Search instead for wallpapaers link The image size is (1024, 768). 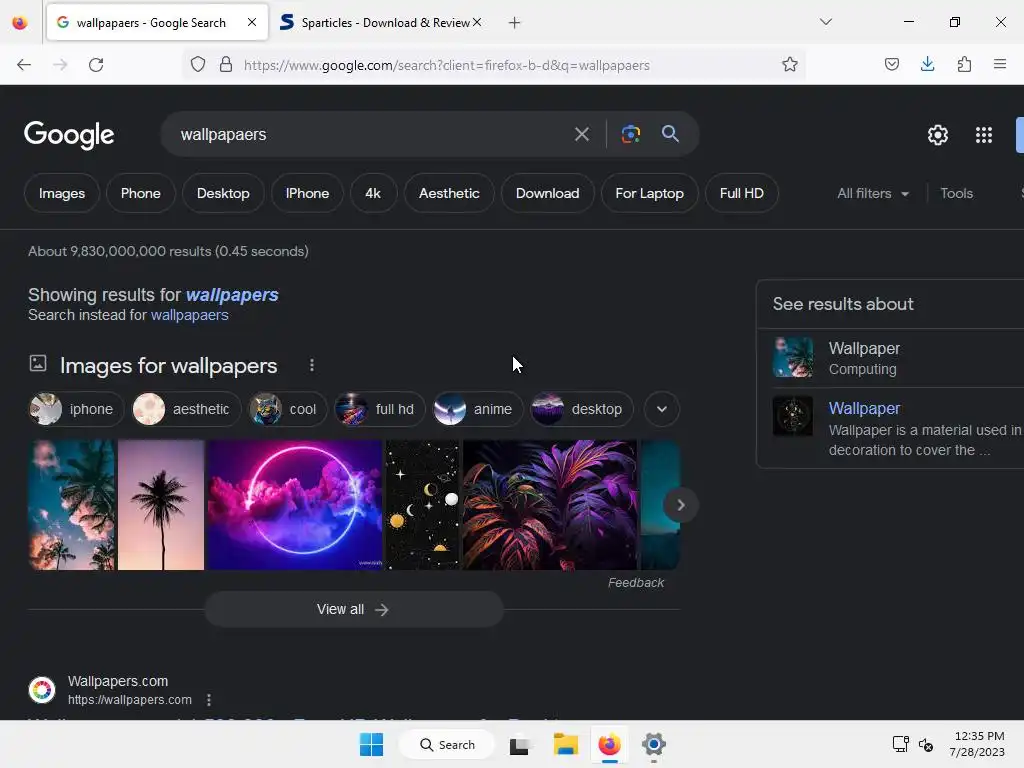189,315
